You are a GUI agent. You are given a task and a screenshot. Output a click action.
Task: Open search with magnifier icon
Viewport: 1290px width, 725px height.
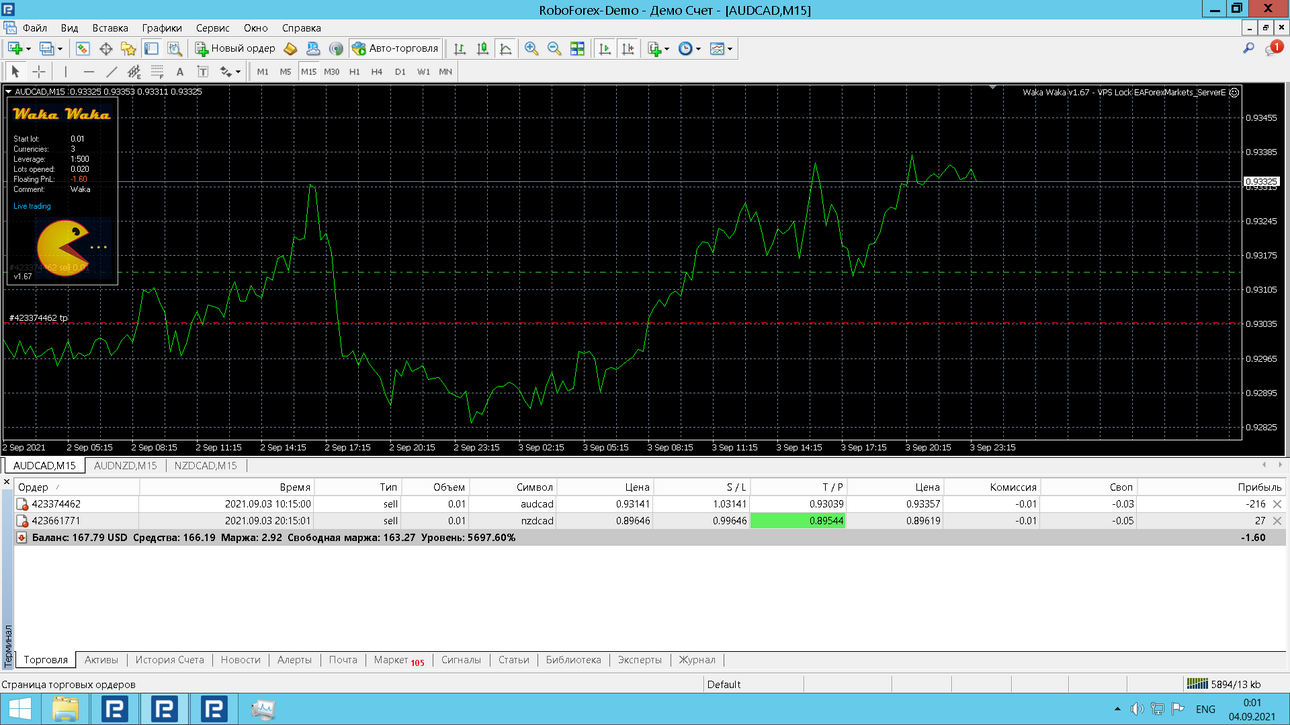click(1249, 48)
